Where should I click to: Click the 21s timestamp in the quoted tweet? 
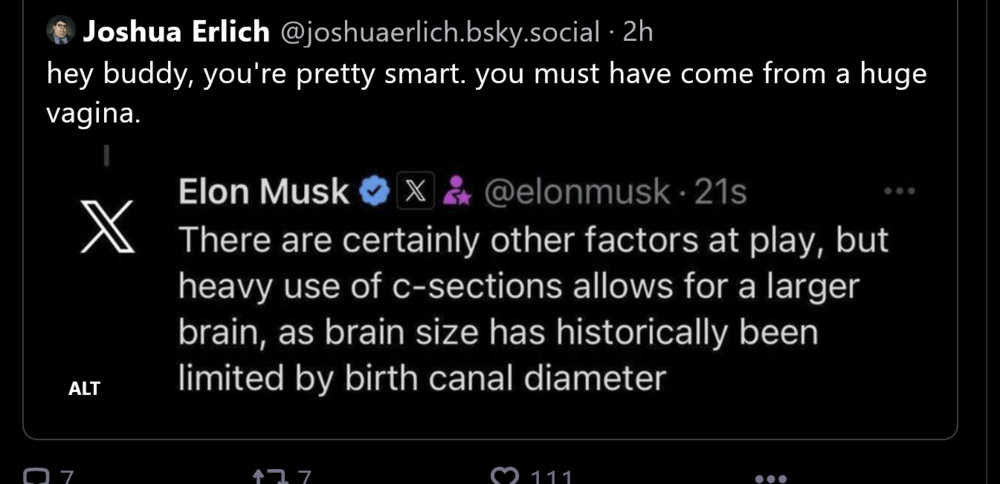pos(720,190)
